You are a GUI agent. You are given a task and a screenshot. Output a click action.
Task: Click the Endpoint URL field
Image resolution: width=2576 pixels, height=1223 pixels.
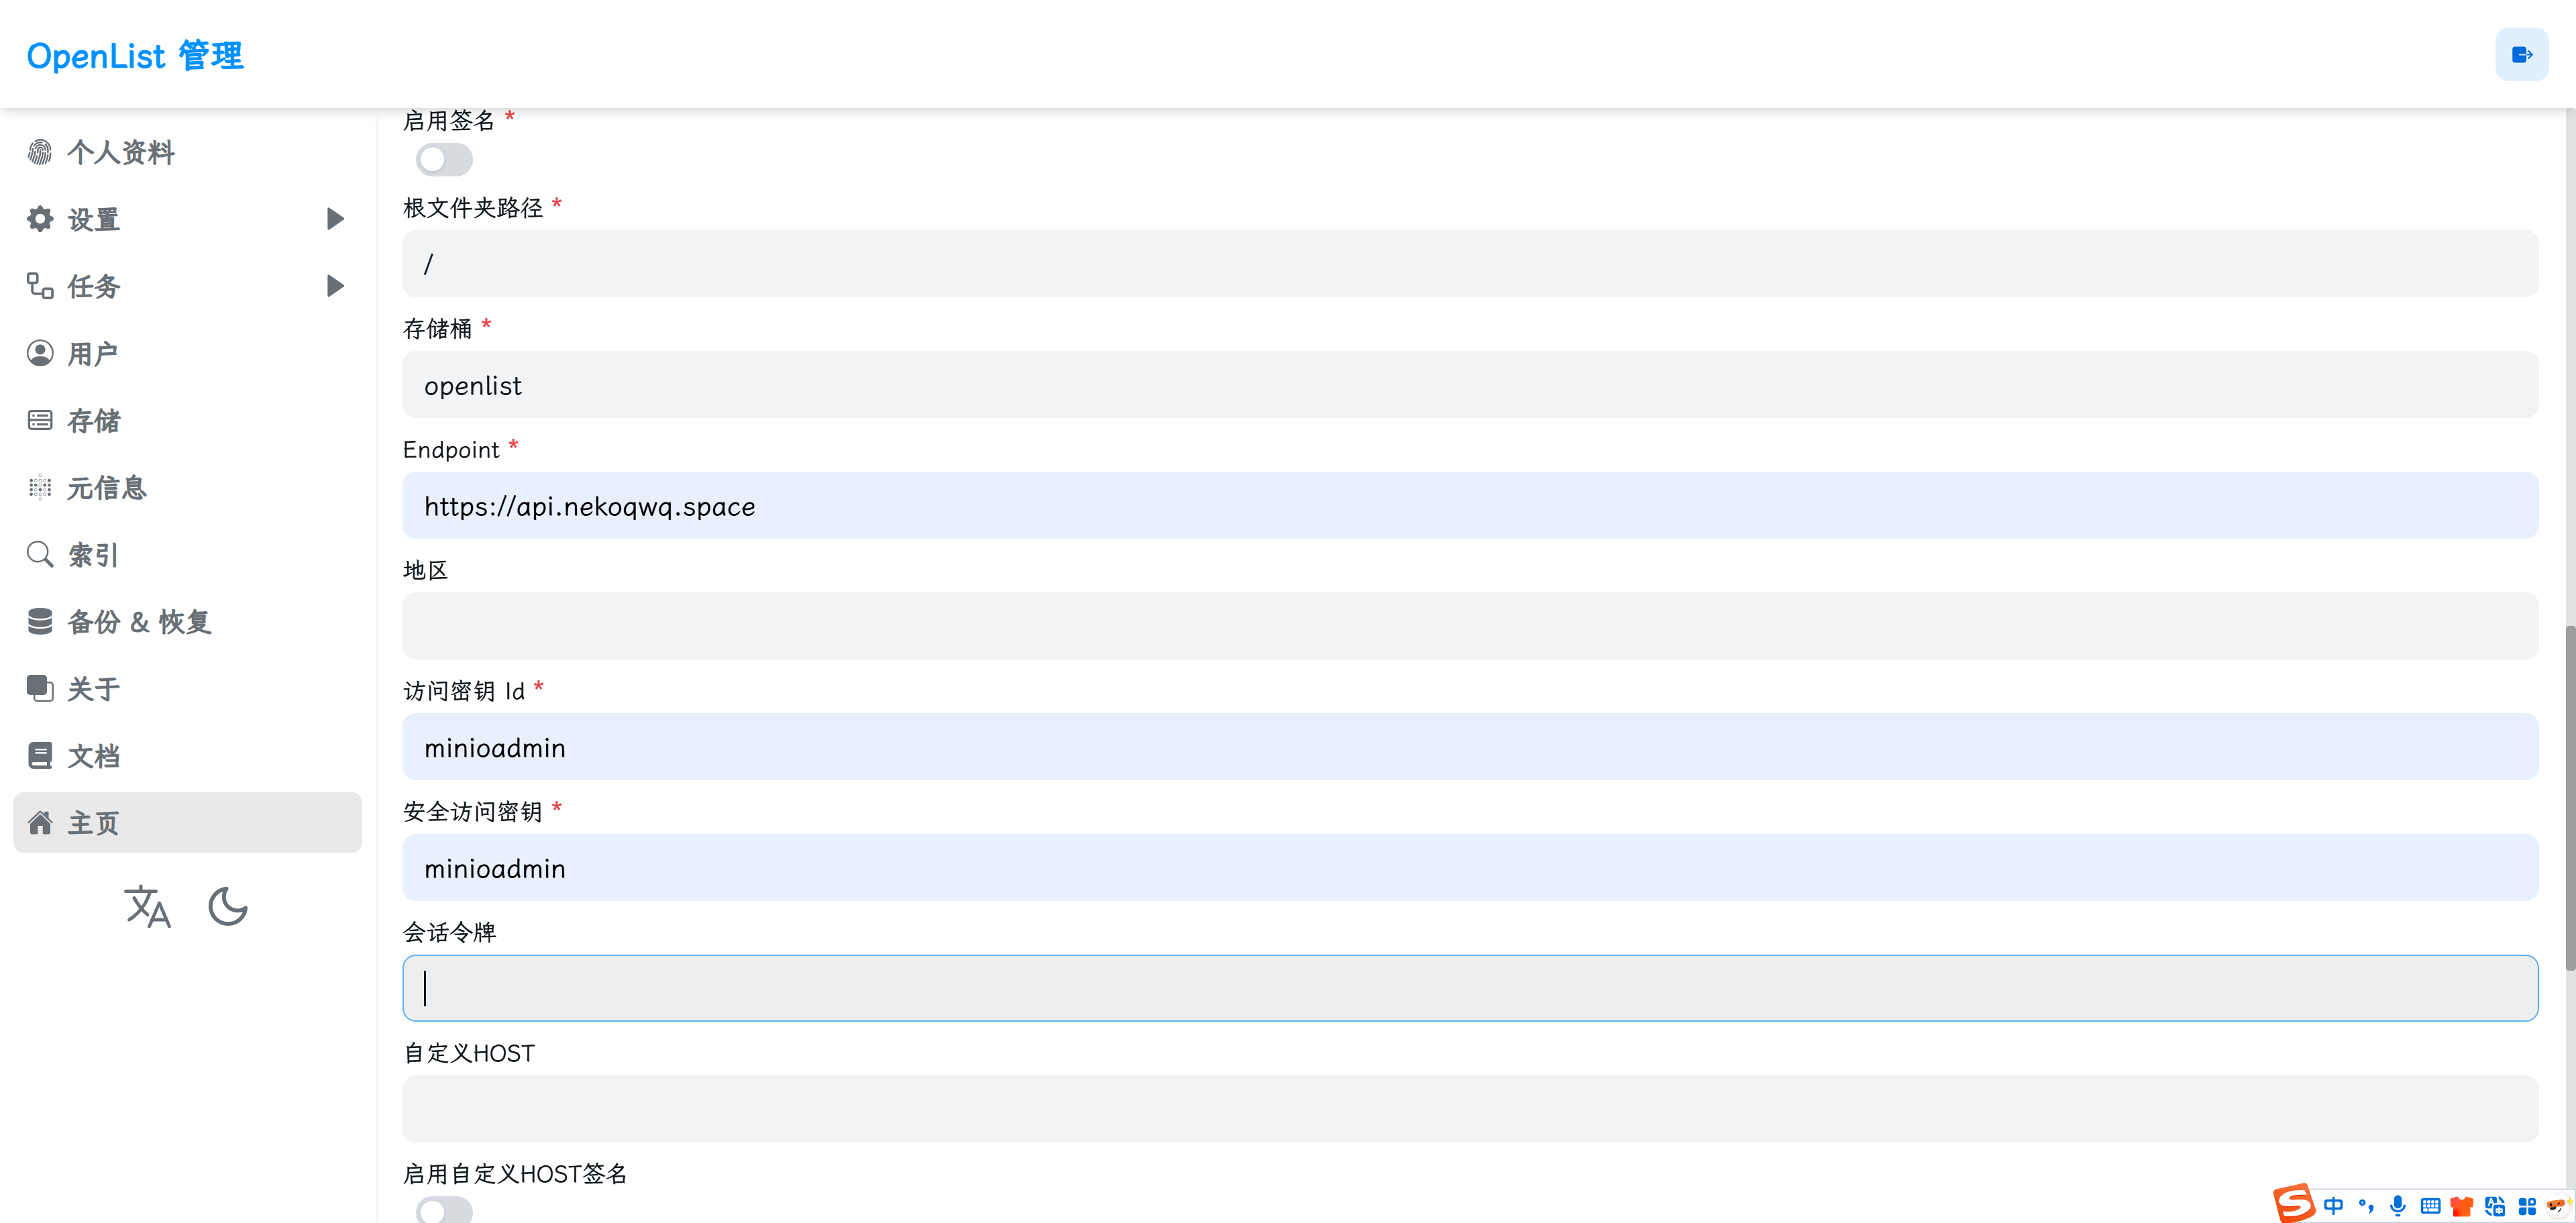[x=1470, y=506]
